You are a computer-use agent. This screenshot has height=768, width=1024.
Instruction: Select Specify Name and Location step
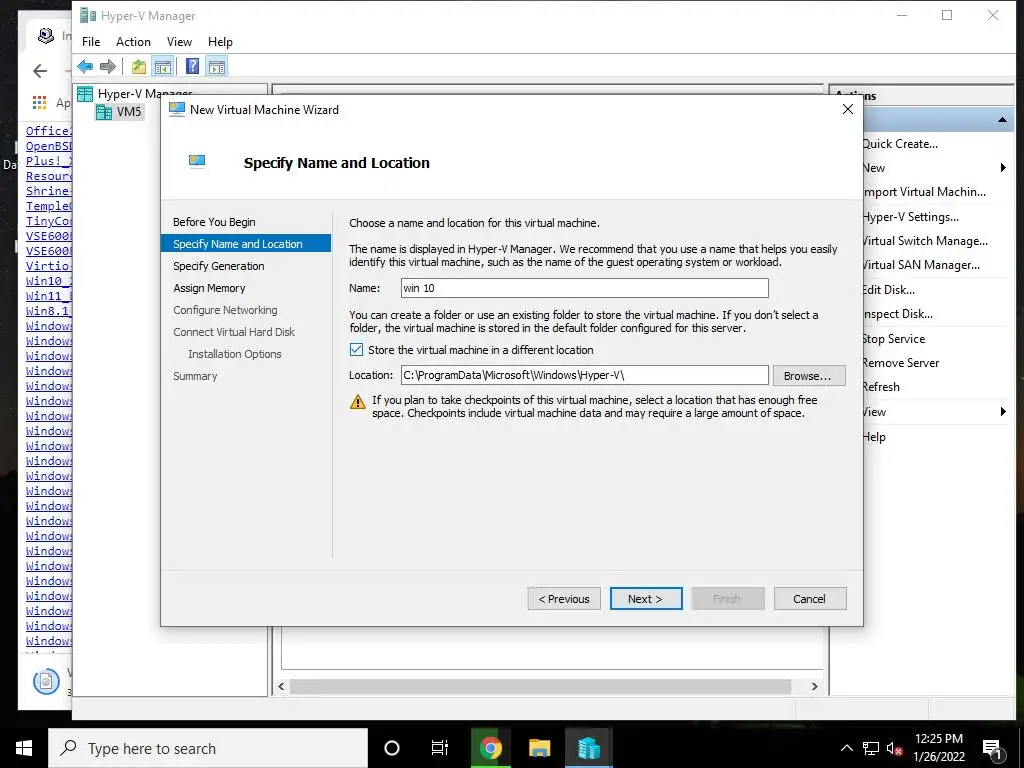[246, 244]
